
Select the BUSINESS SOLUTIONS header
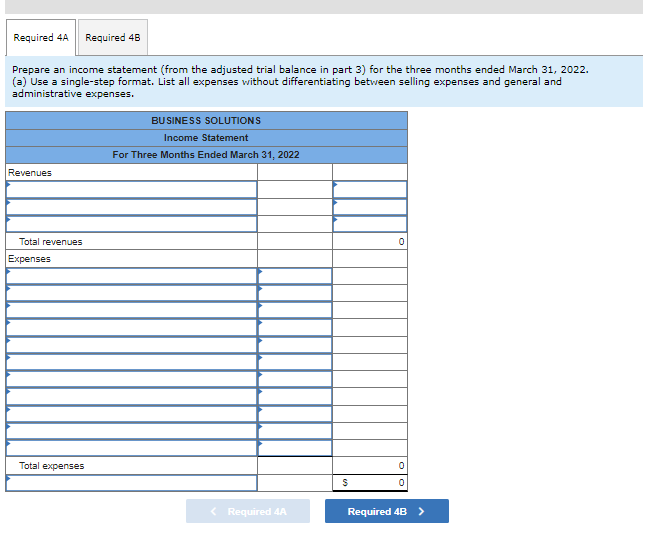click(x=207, y=121)
